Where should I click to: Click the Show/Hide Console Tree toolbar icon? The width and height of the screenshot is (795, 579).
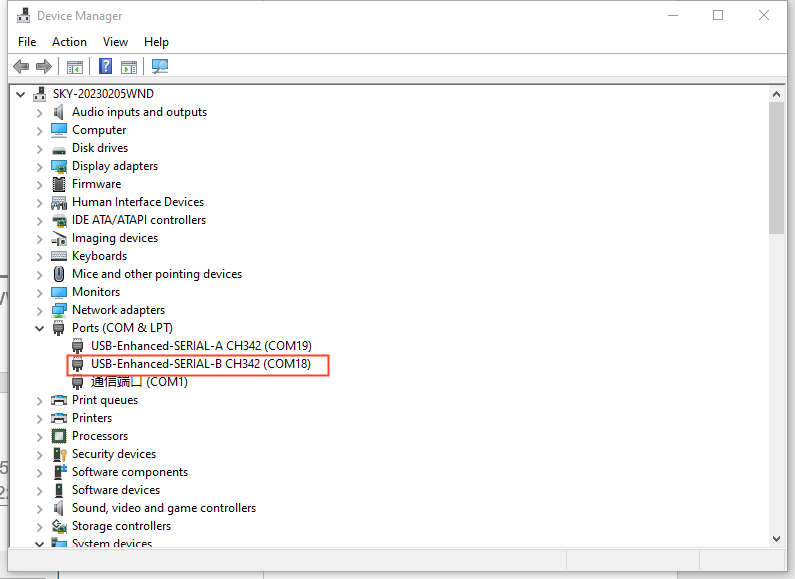click(x=74, y=67)
